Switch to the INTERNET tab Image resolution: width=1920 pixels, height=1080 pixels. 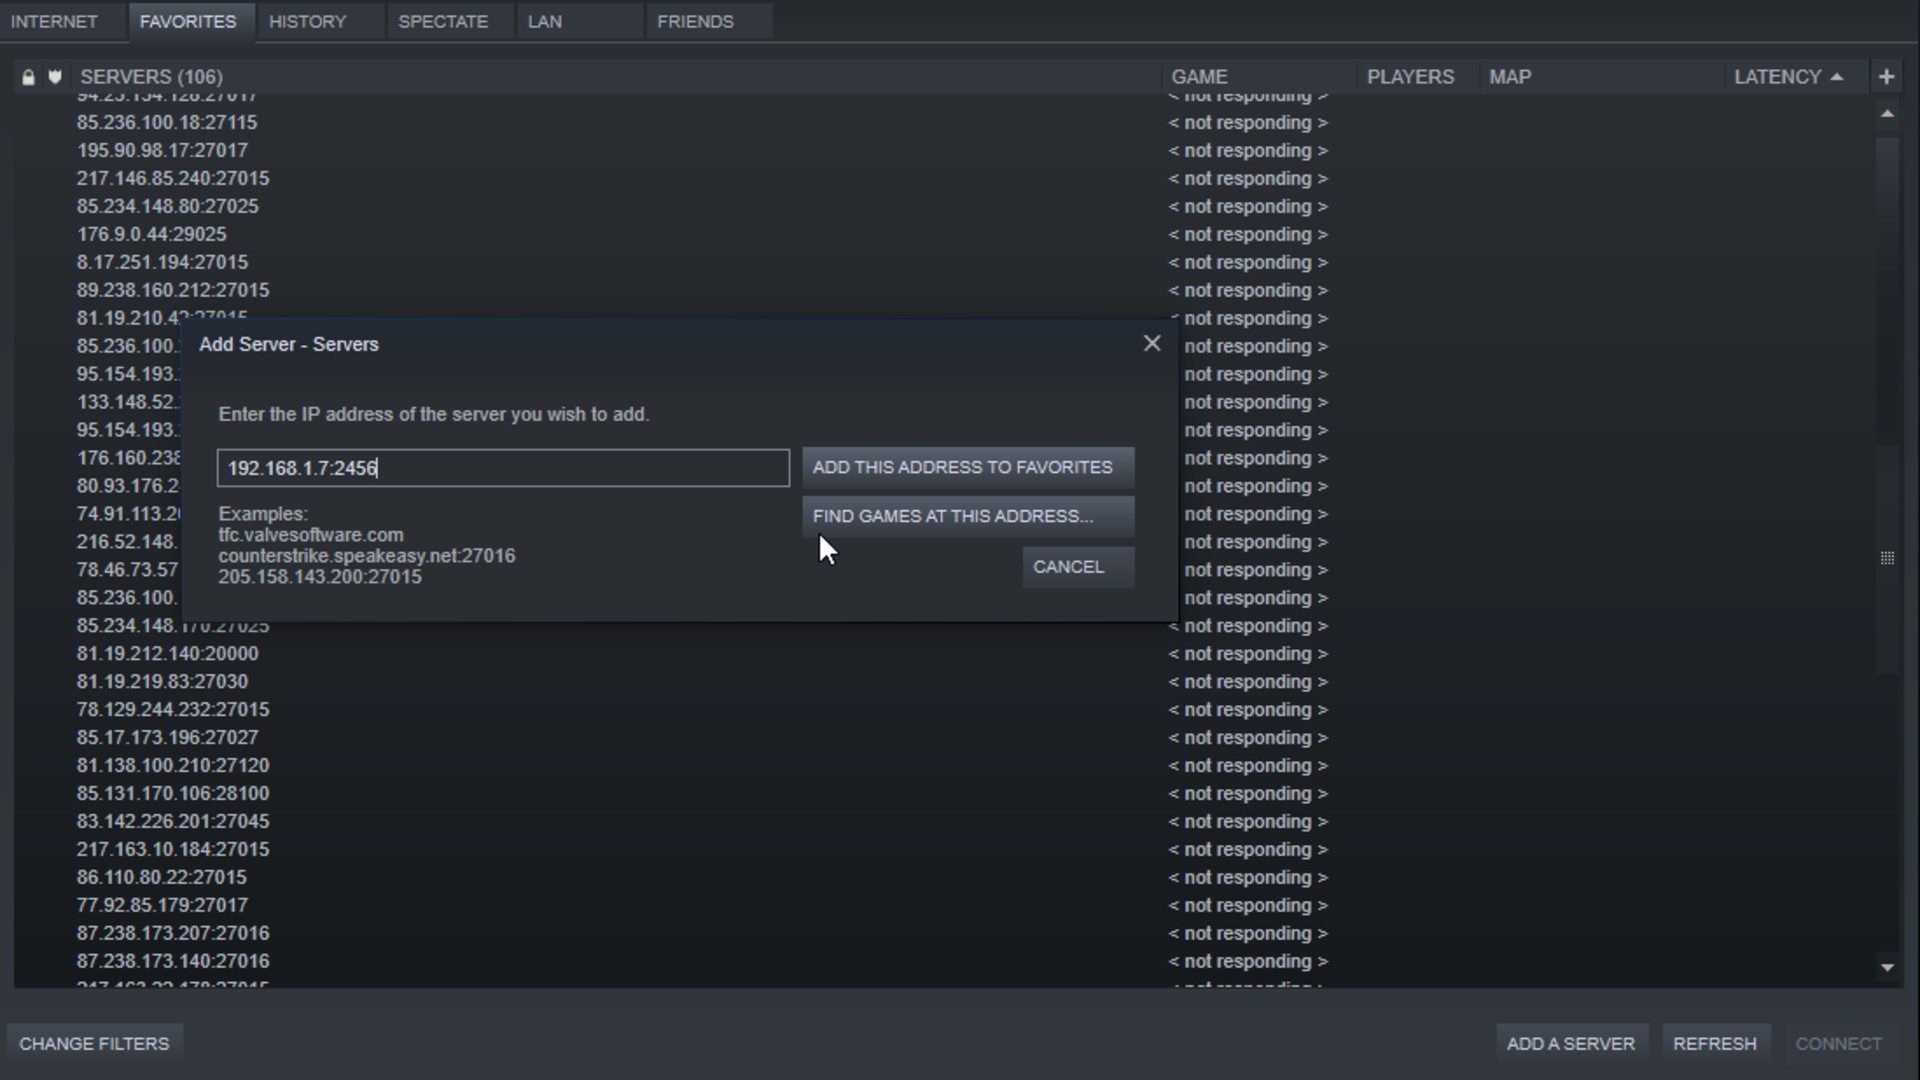point(55,20)
